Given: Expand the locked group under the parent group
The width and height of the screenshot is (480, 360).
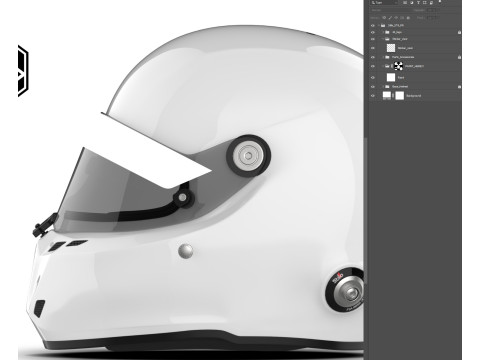Looking at the screenshot, I should point(383,32).
